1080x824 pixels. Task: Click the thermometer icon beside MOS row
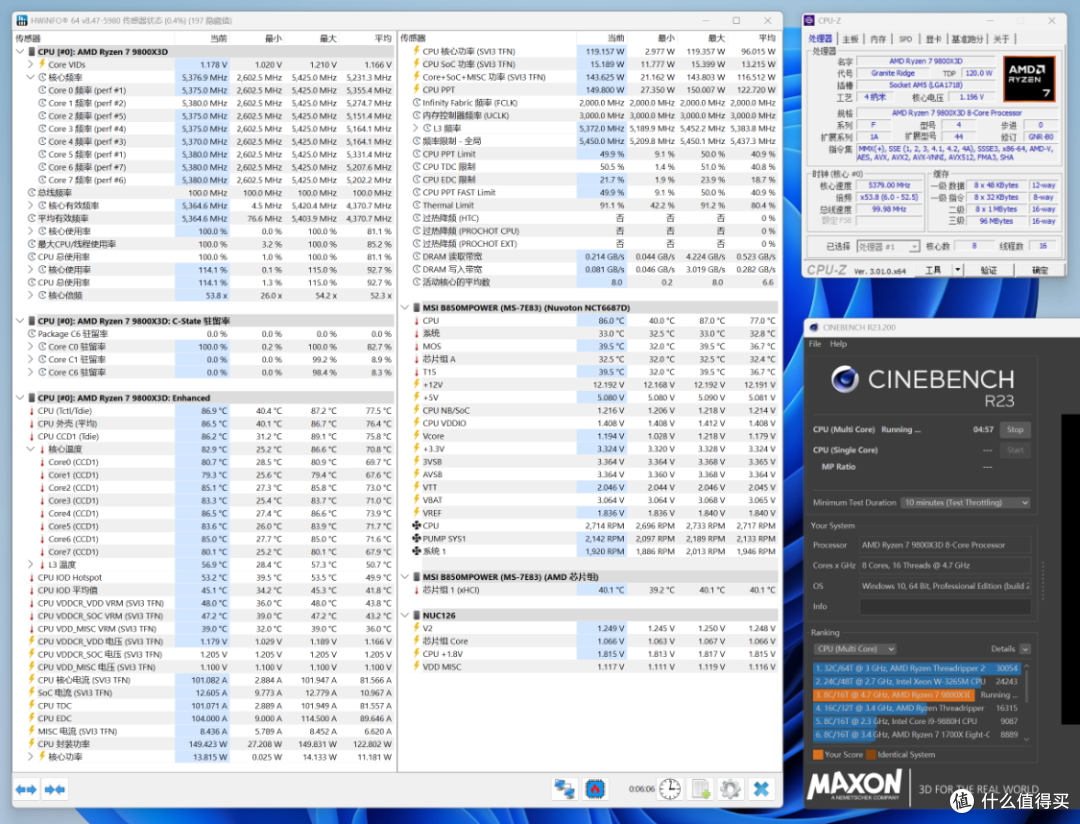click(416, 346)
